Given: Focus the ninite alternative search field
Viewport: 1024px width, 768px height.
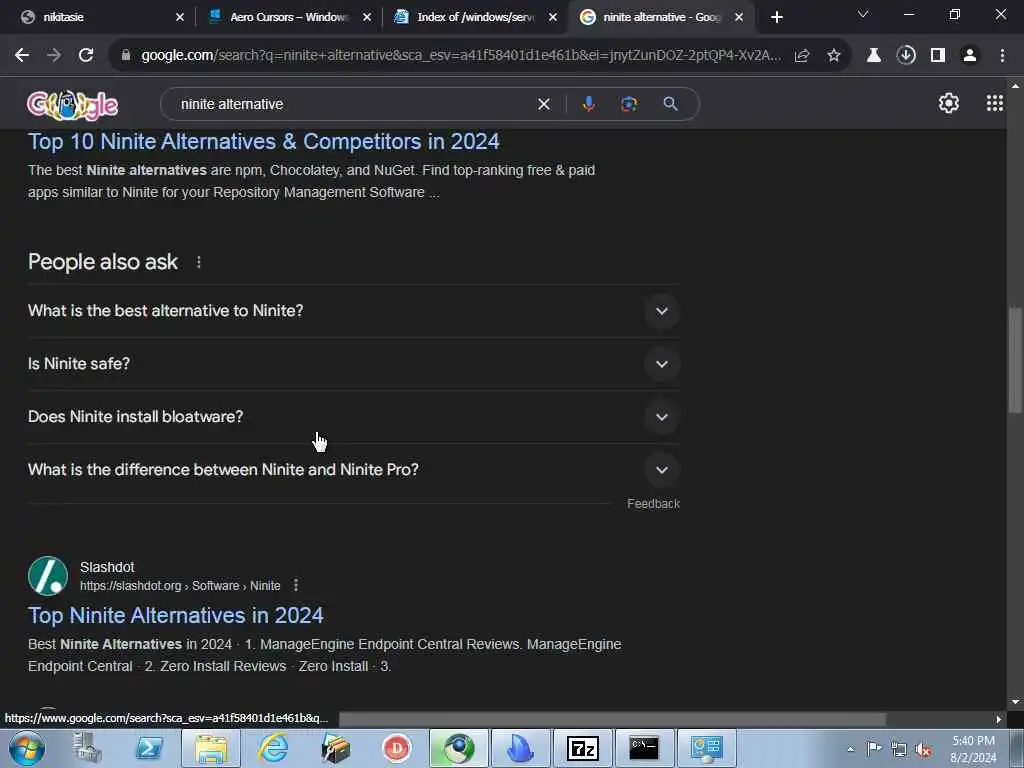Looking at the screenshot, I should coord(353,104).
